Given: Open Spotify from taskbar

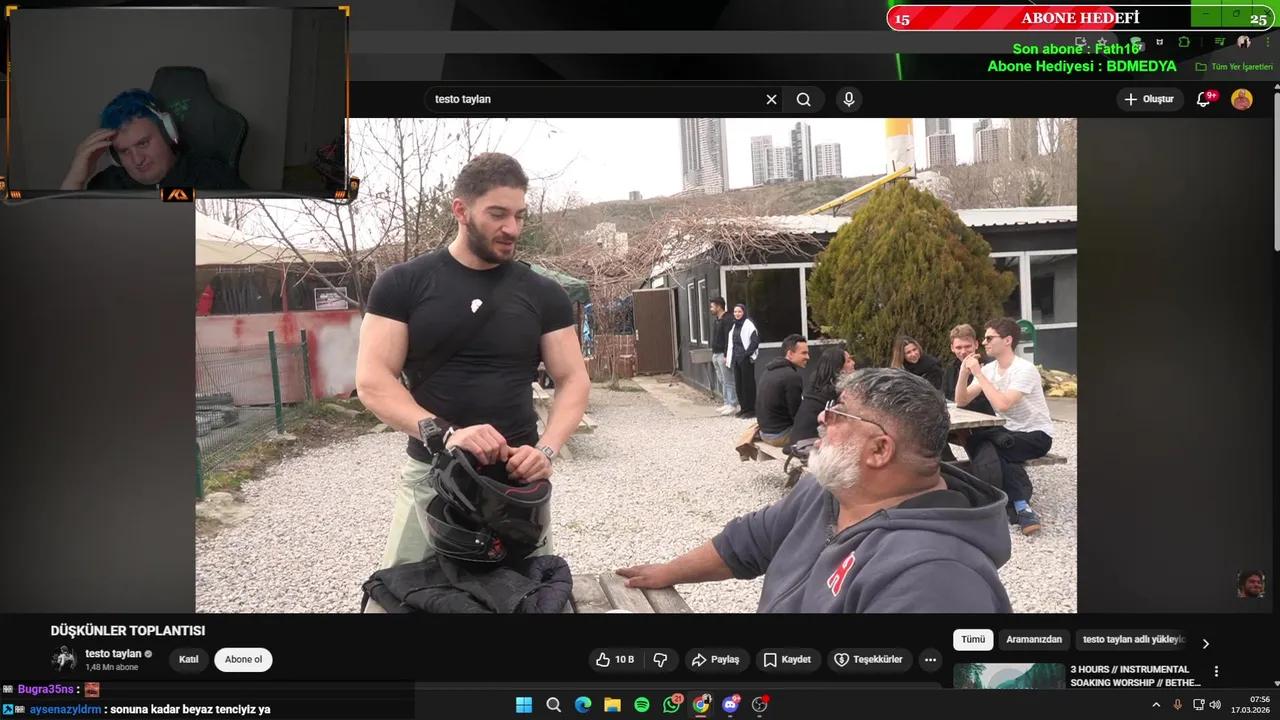Looking at the screenshot, I should pos(642,705).
